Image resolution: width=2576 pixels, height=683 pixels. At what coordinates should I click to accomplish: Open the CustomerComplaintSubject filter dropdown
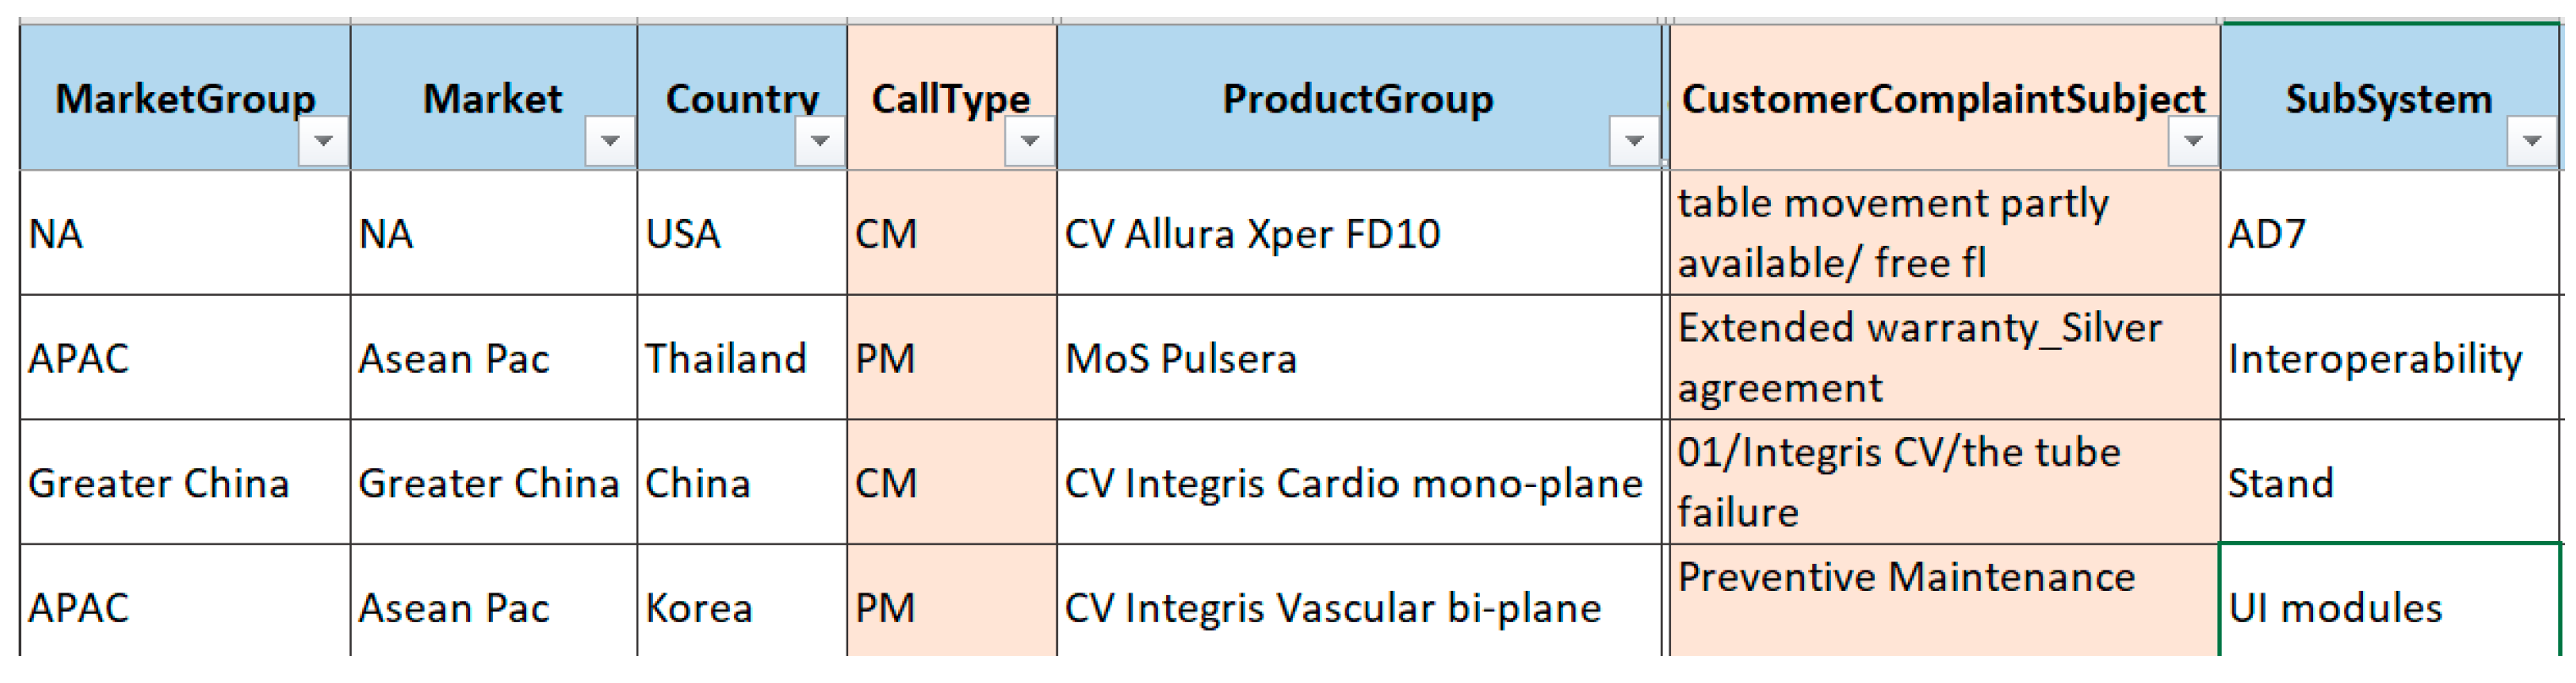point(2193,141)
